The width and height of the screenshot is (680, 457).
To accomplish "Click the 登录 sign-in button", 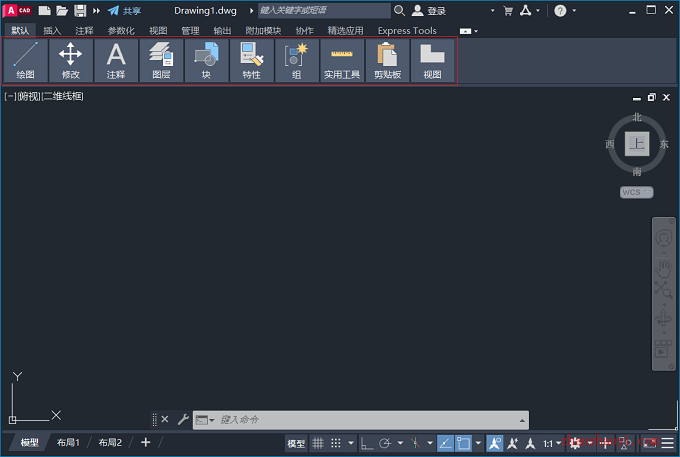I will pos(429,11).
